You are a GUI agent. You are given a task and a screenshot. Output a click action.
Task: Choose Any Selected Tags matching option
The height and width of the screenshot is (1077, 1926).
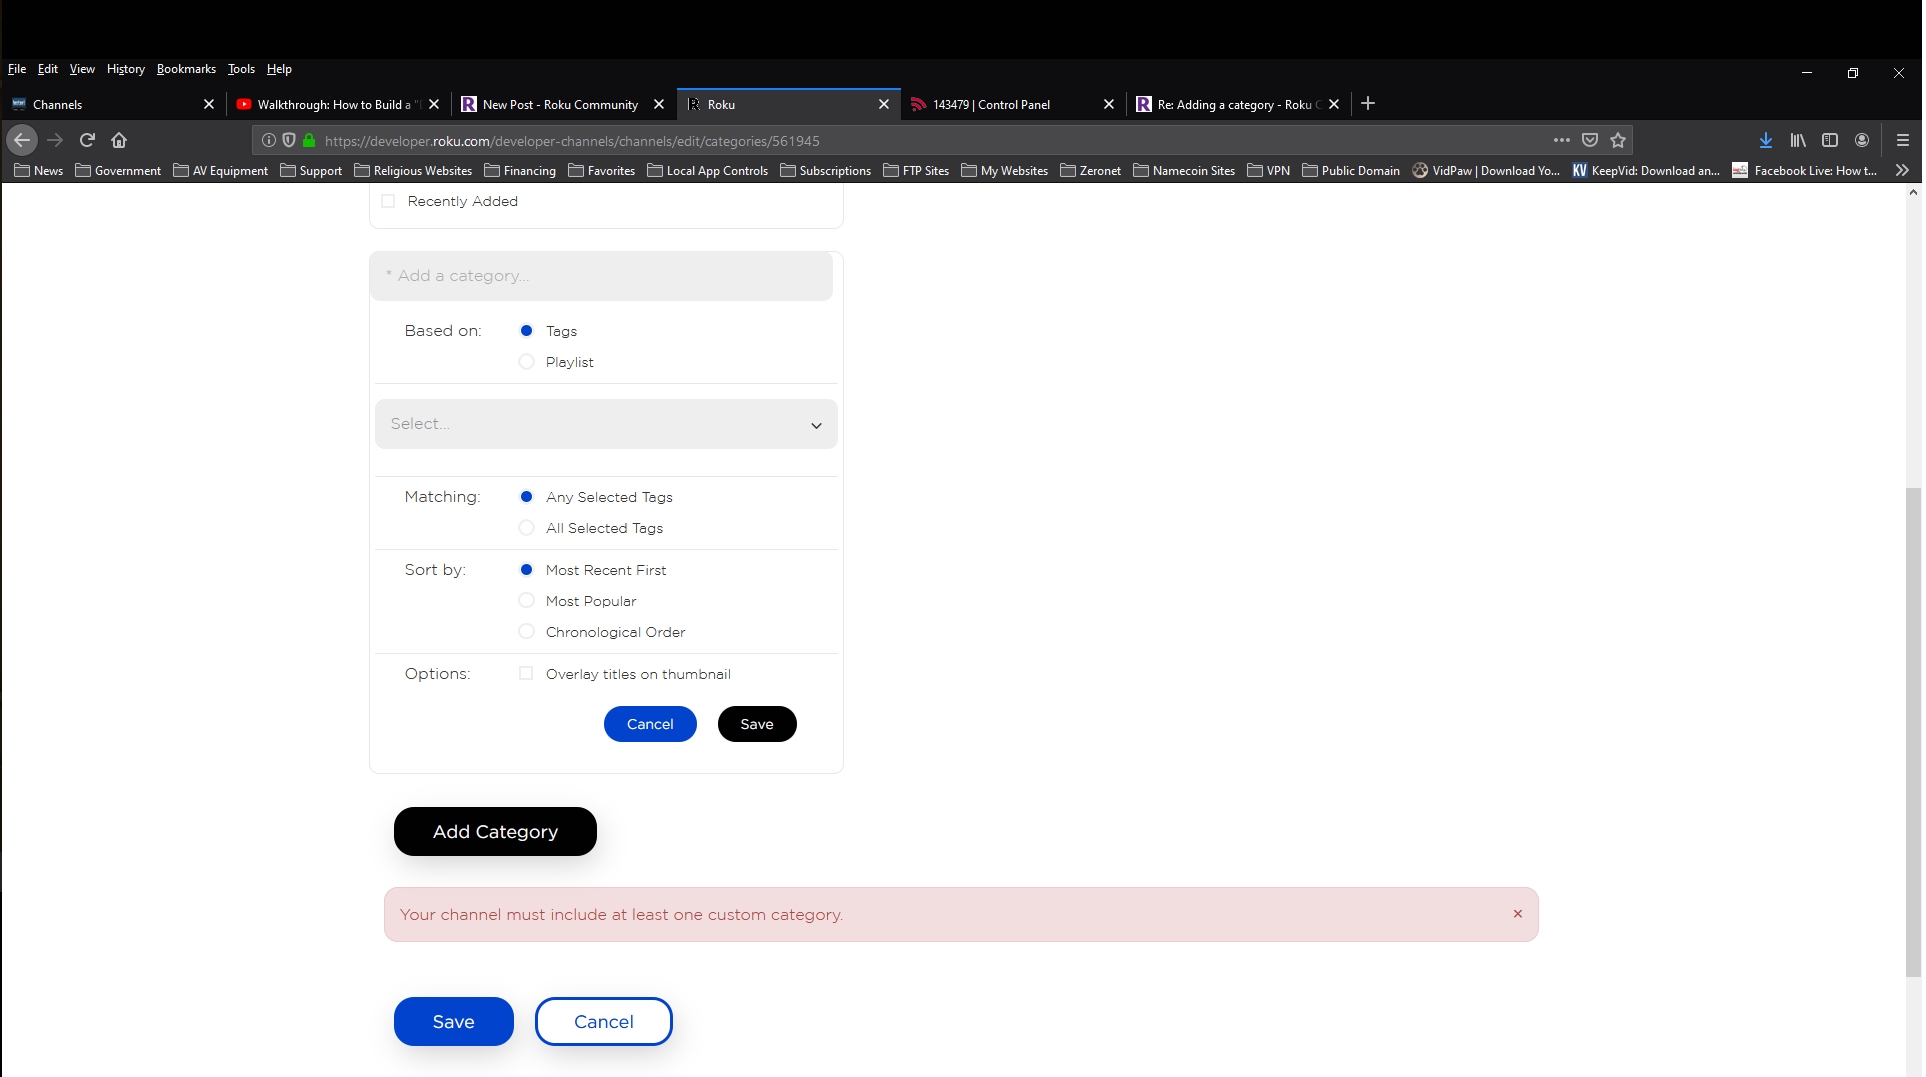tap(526, 496)
